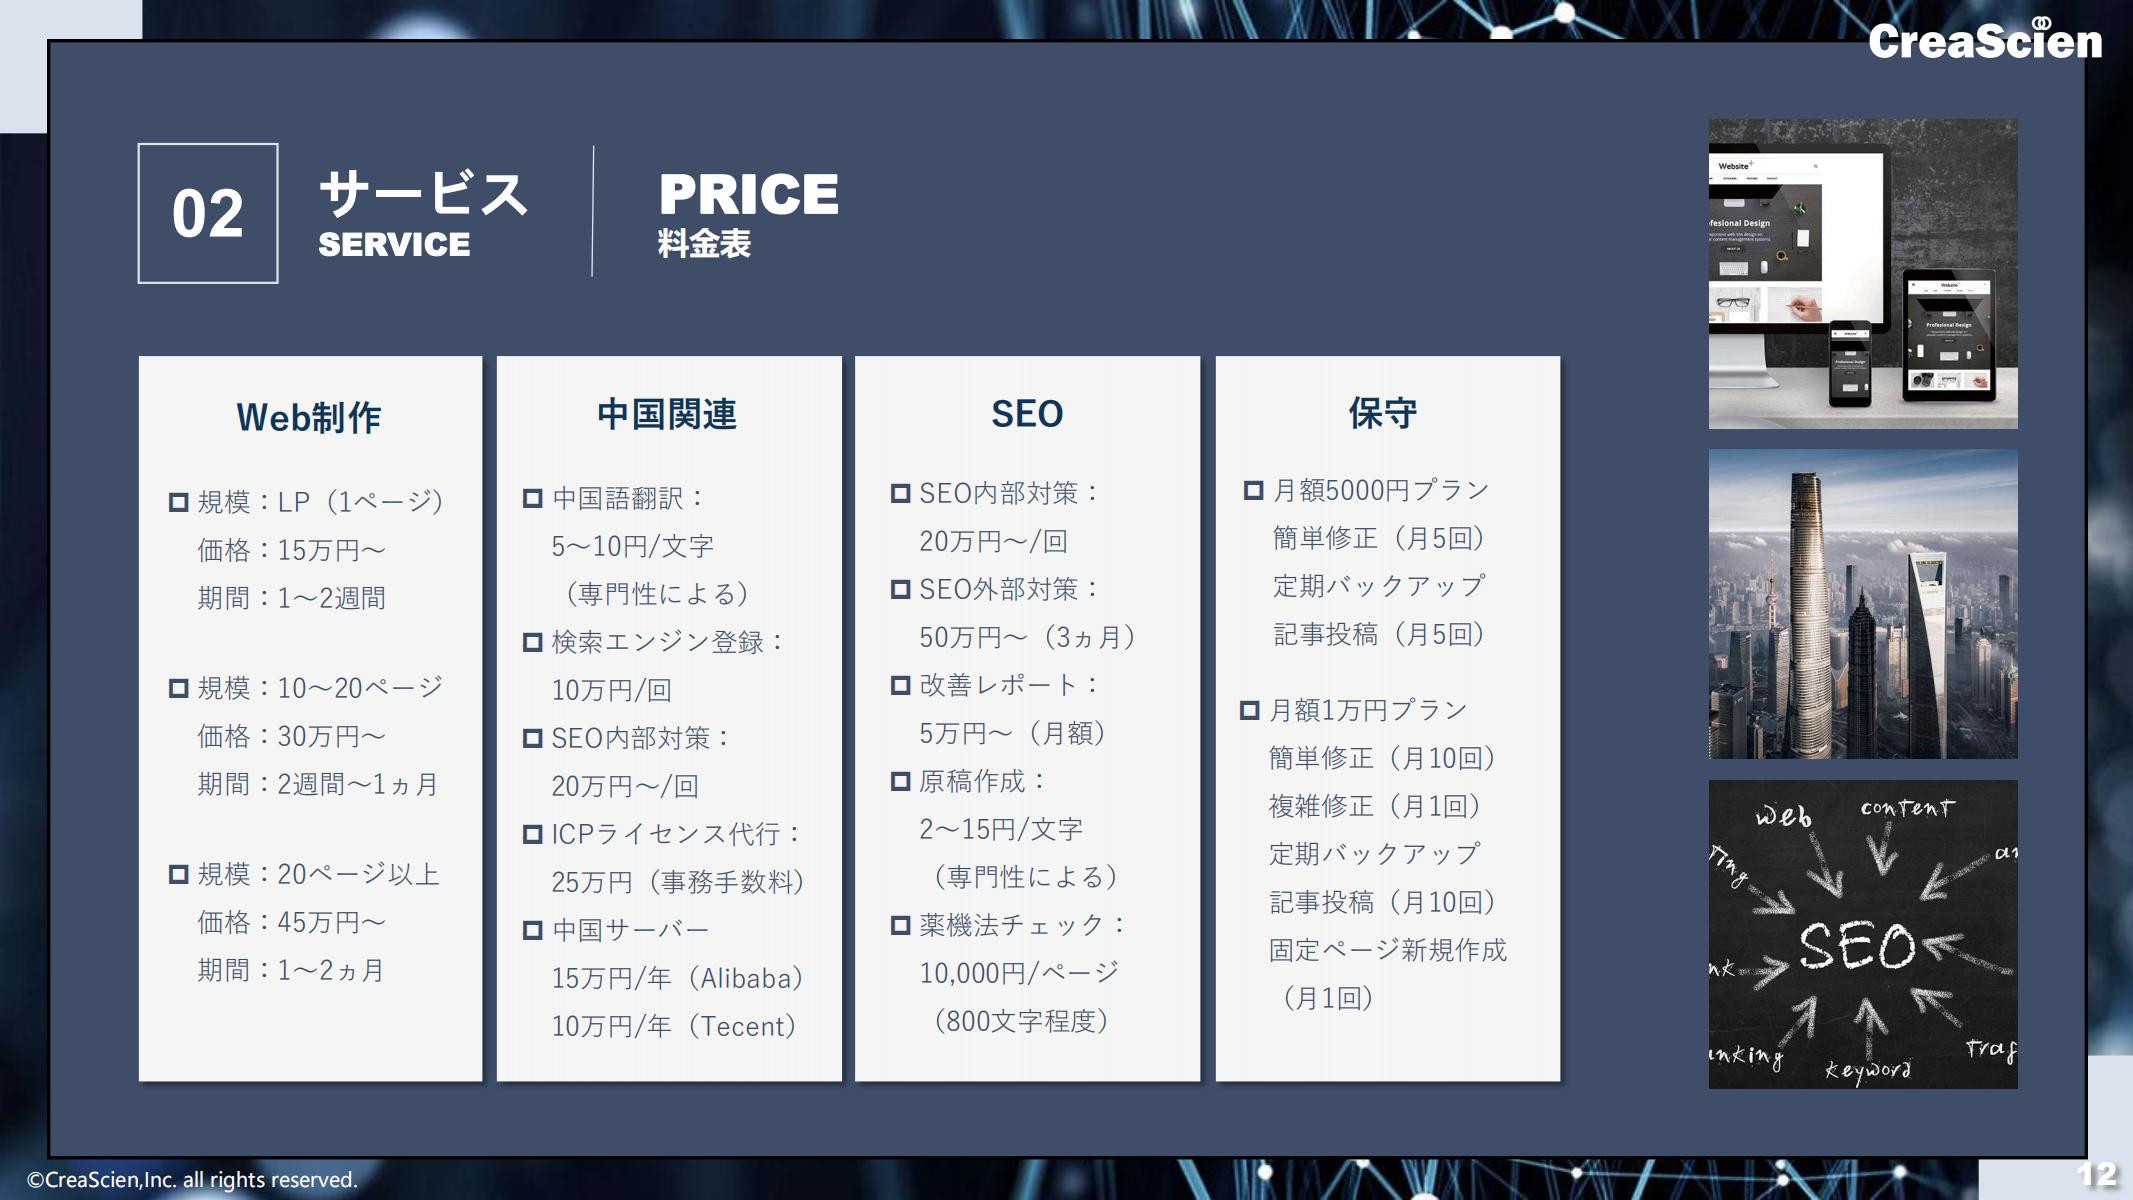Viewport: 2133px width, 1200px height.
Task: Click the checkbox bullet beside 中国語翻訳
Action: tap(533, 498)
